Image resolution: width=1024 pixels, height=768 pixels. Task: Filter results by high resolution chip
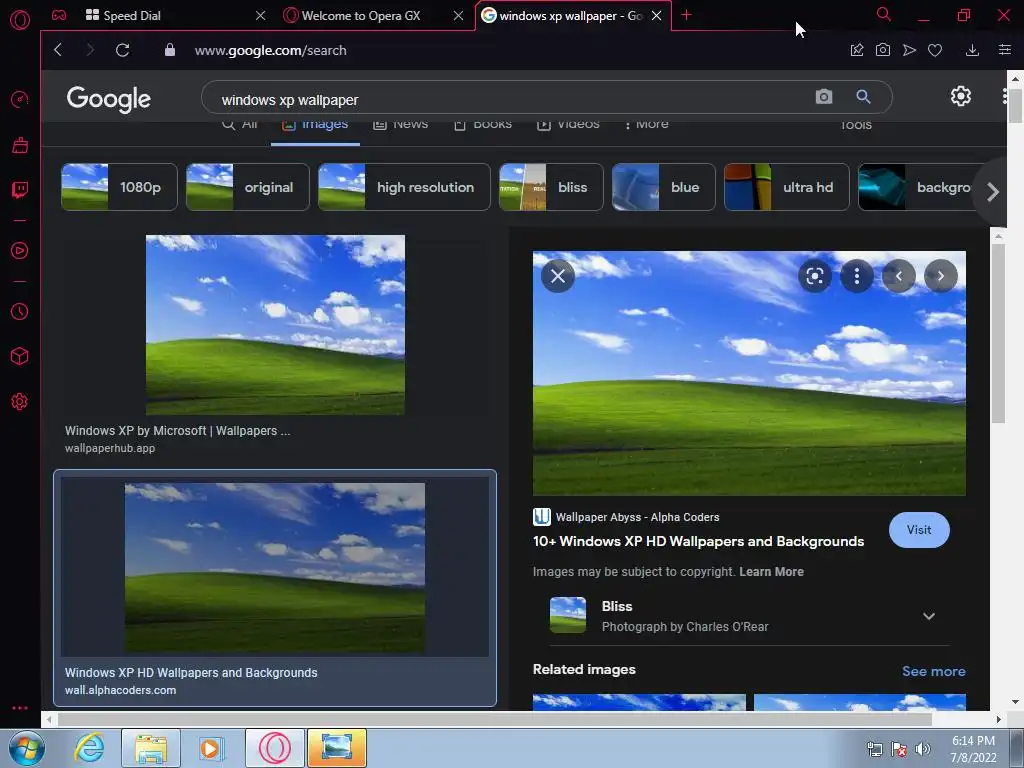point(404,187)
